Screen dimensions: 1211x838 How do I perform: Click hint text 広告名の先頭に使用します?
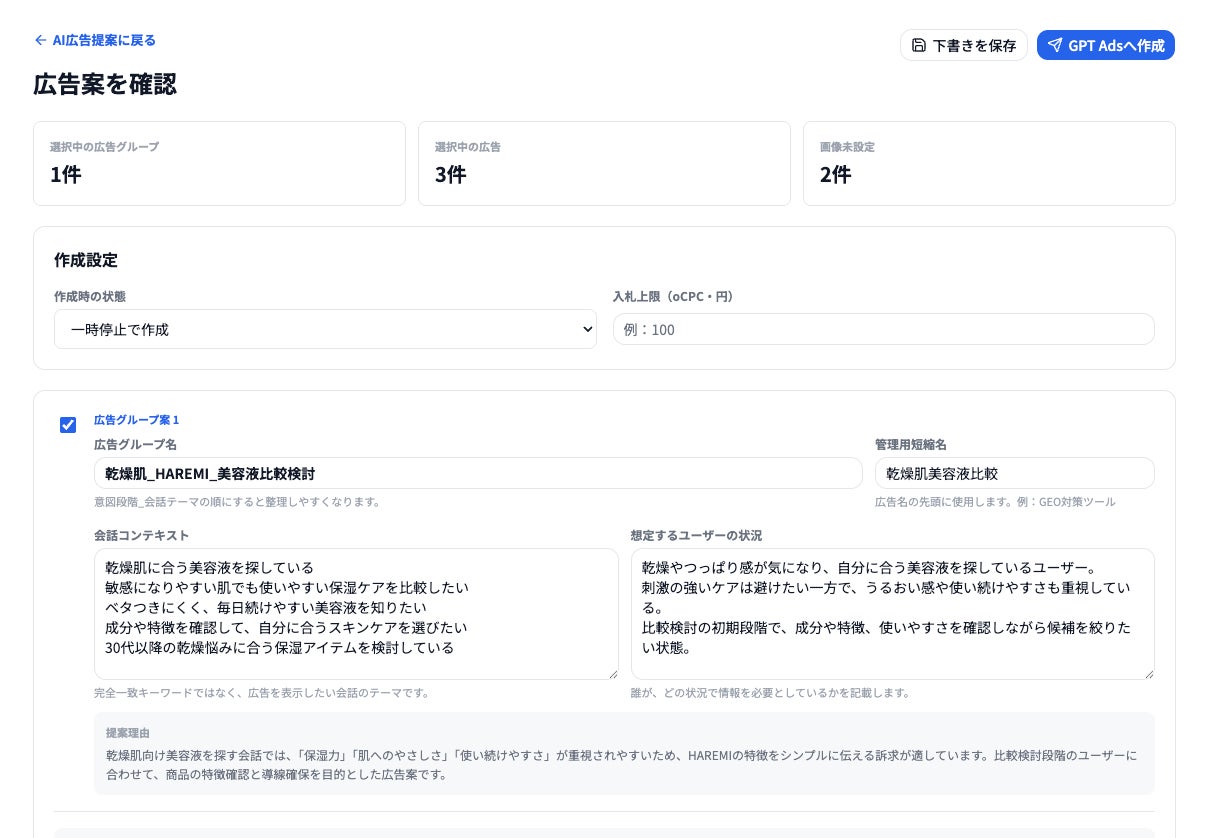tap(995, 501)
